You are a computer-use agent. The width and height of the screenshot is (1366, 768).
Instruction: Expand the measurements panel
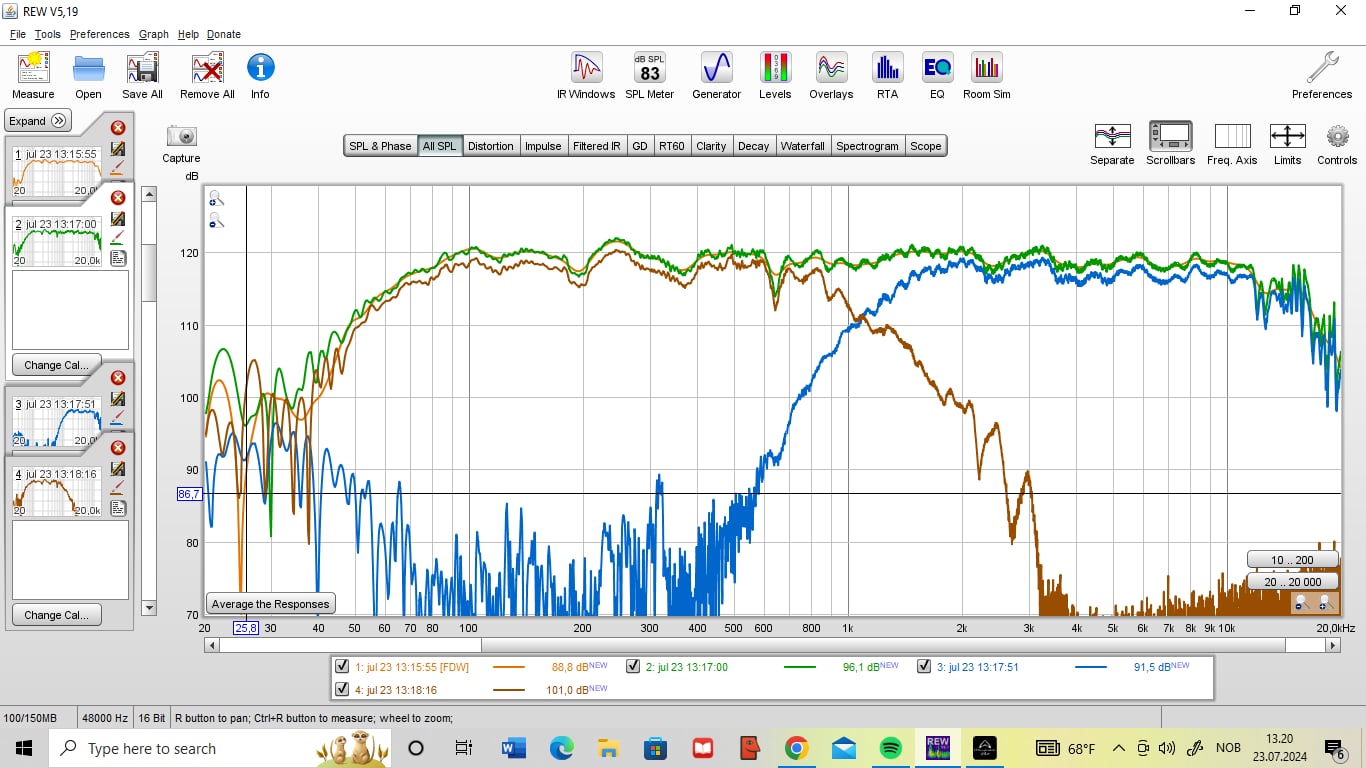coord(38,121)
